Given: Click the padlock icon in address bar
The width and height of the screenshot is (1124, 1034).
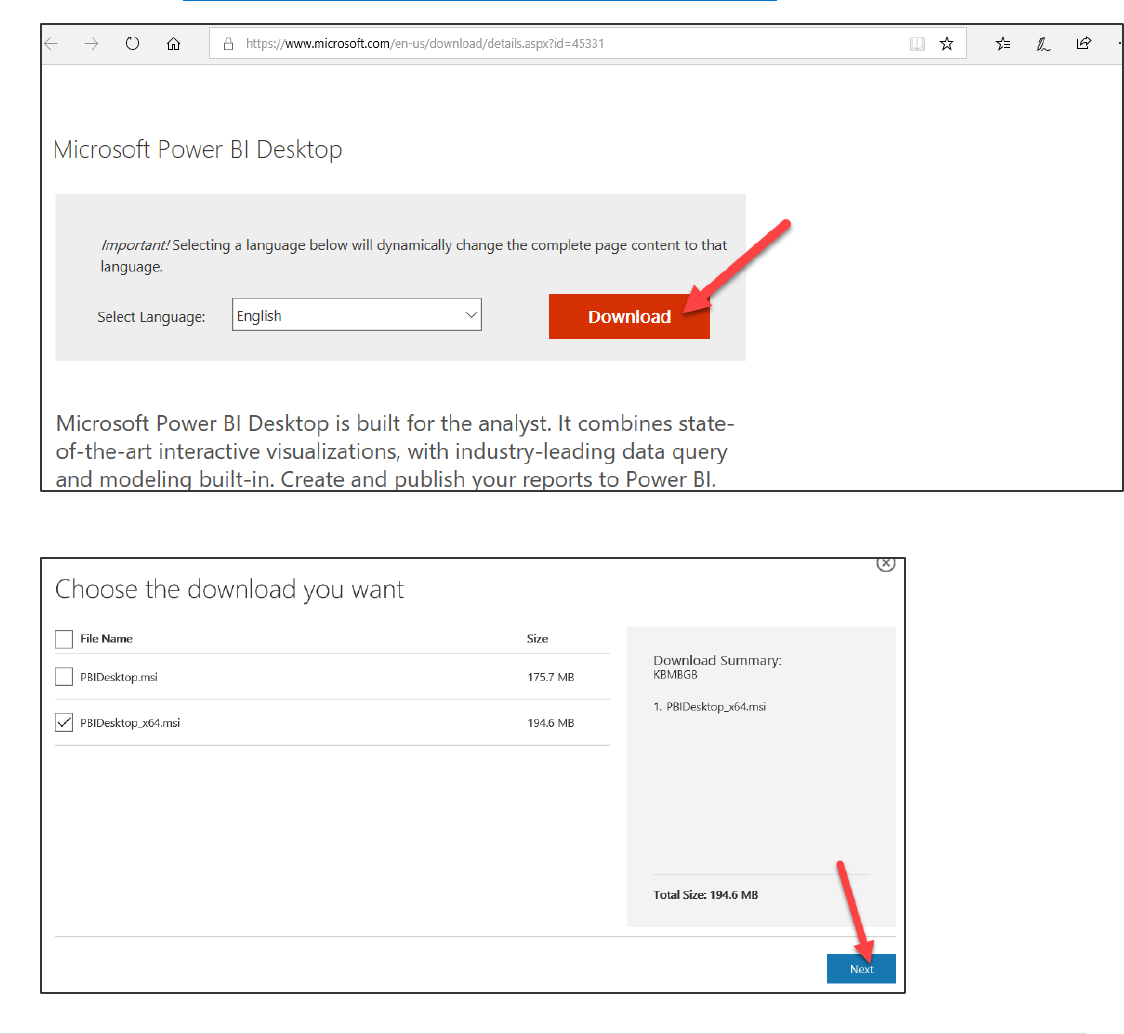Looking at the screenshot, I should (229, 44).
